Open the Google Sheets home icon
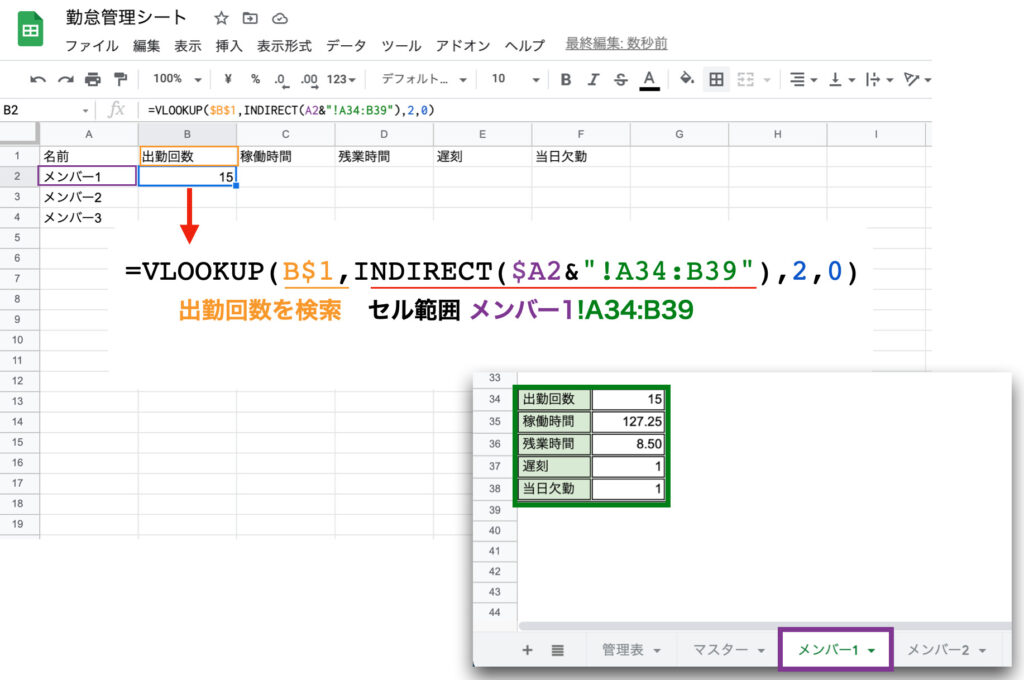Screen dimensions: 1024x680 point(30,29)
